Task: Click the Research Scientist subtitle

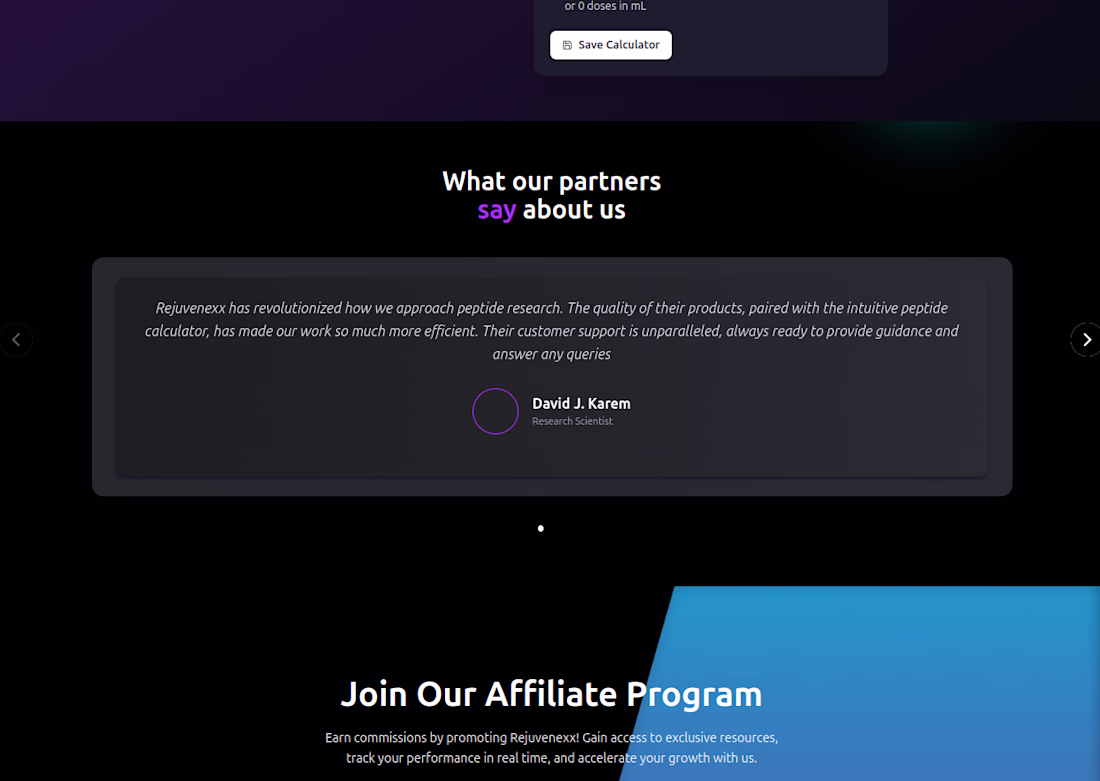Action: point(572,422)
